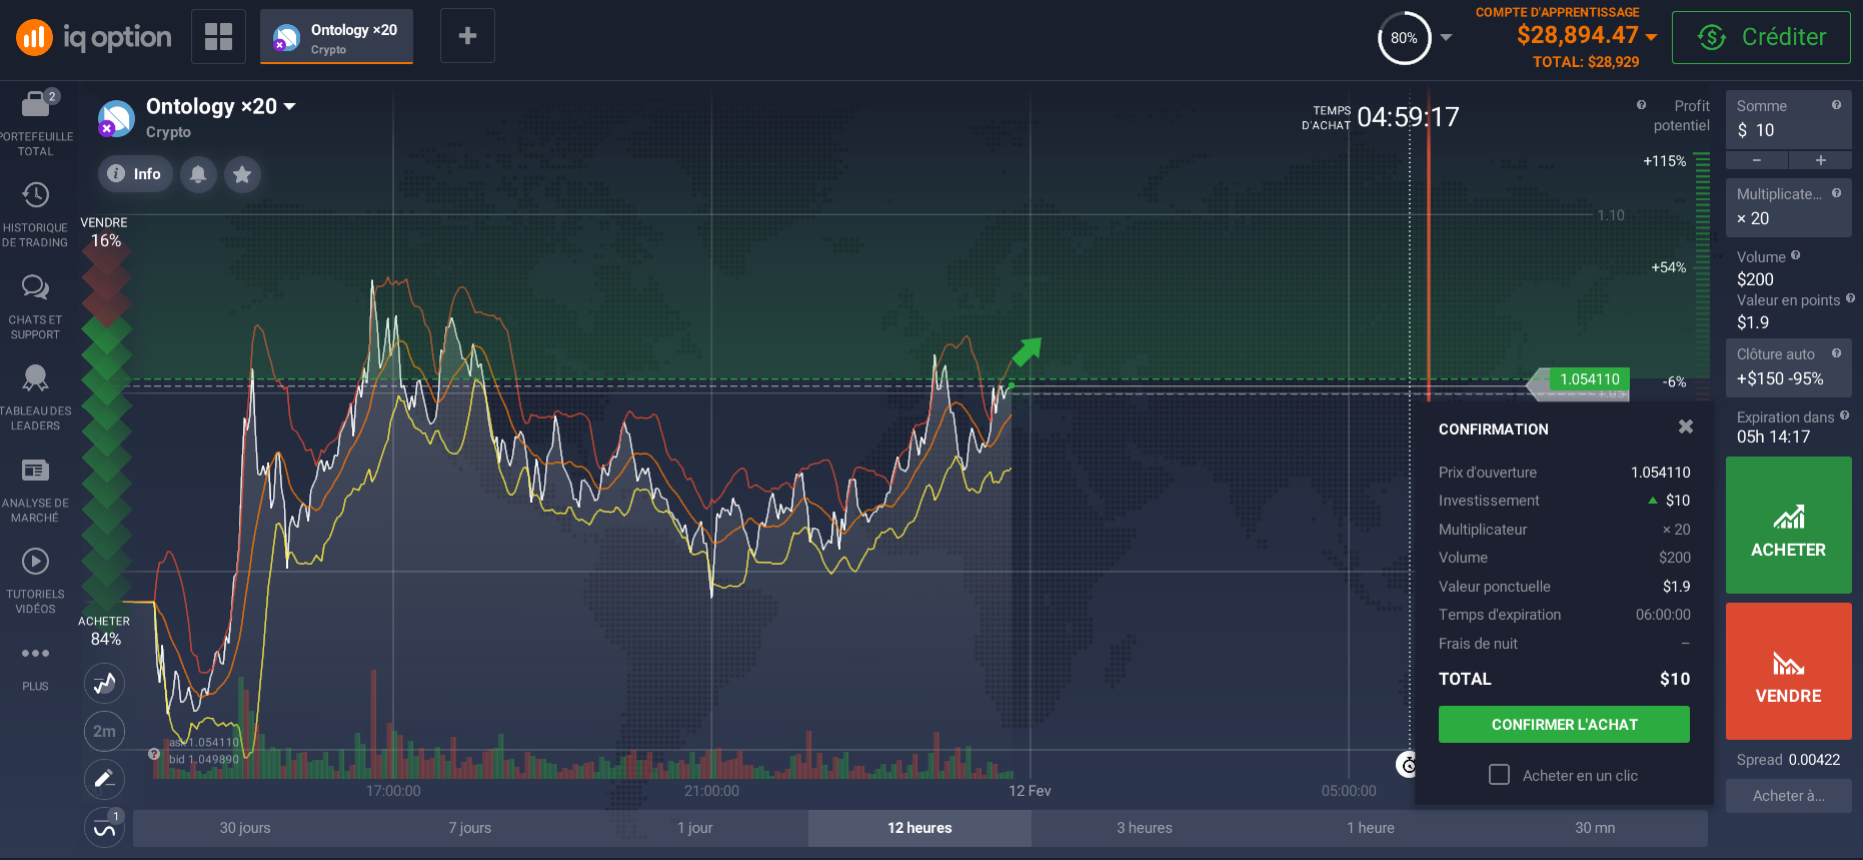Click CONFIRMER L'ACHAT button
Viewport: 1863px width, 860px height.
click(1564, 724)
